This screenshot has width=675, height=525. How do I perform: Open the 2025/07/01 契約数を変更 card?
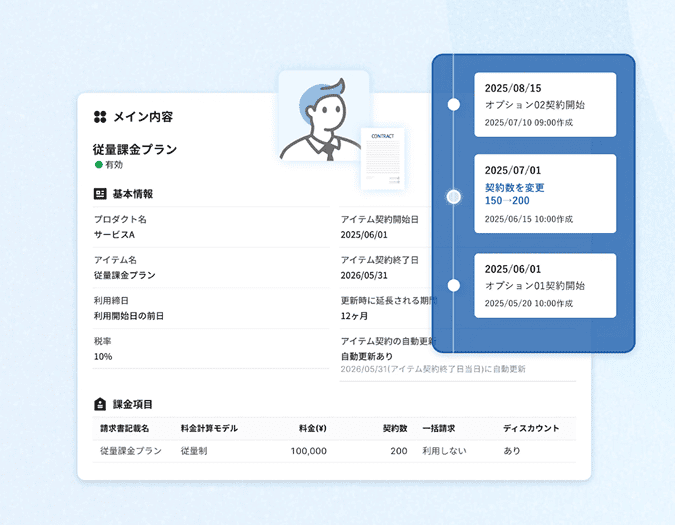tap(544, 195)
